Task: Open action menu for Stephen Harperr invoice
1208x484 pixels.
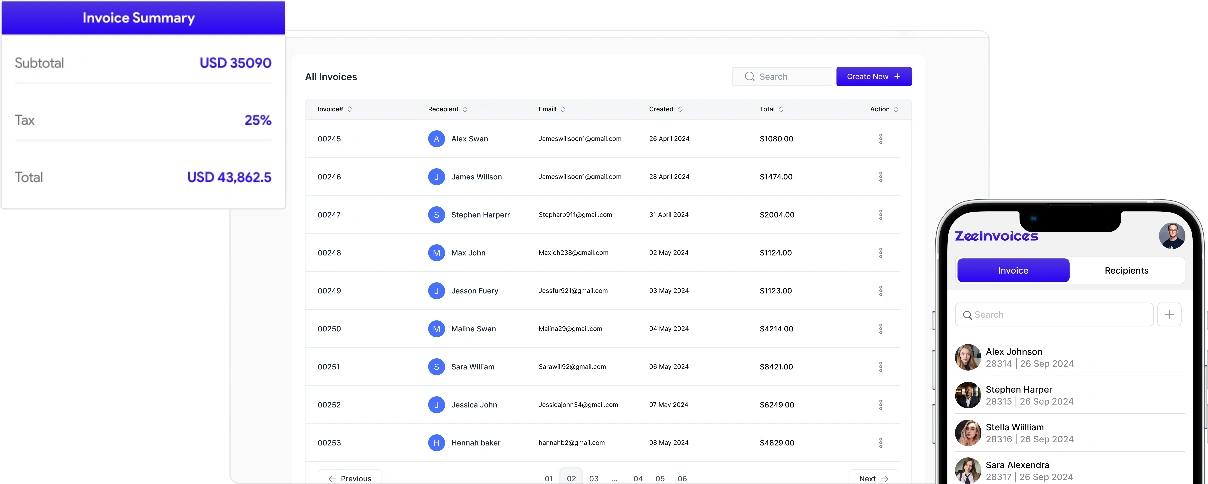Action: click(x=880, y=215)
